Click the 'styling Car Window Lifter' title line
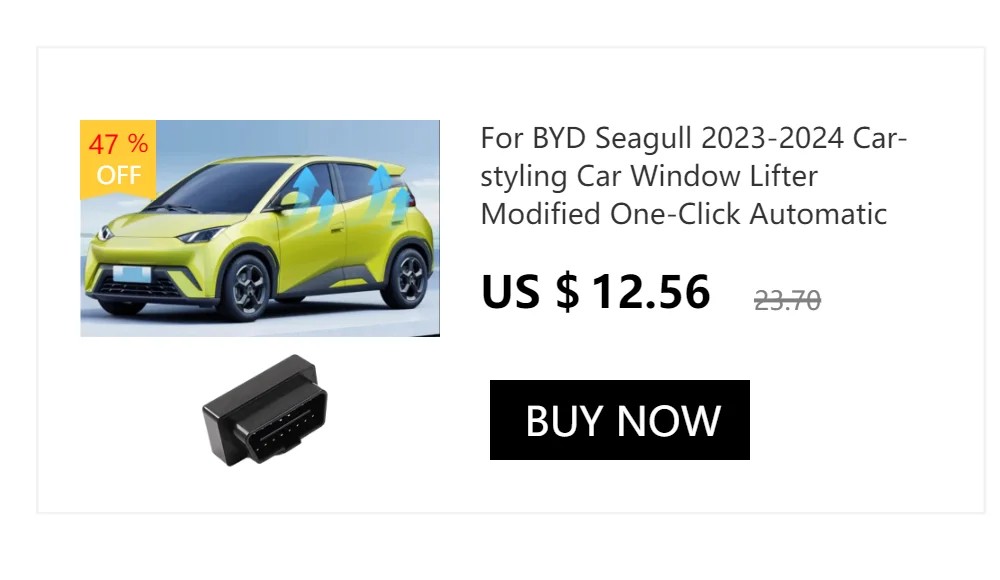Image resolution: width=1000 pixels, height=580 pixels. pyautogui.click(x=649, y=176)
